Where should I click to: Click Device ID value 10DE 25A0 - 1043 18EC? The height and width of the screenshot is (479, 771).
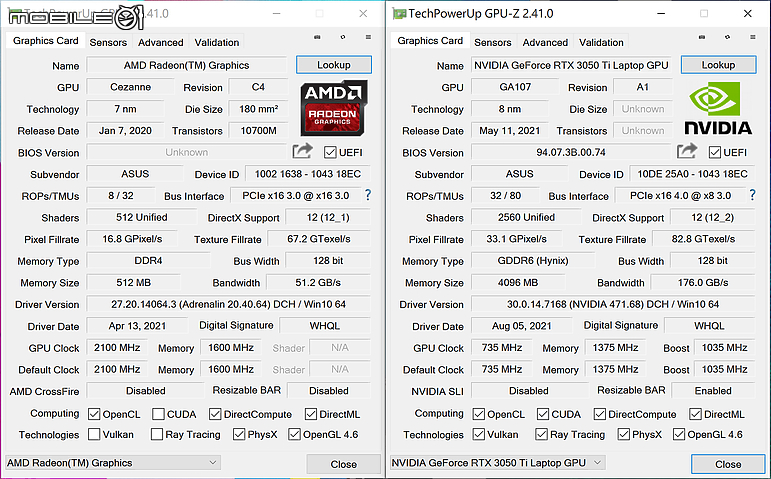click(x=692, y=174)
